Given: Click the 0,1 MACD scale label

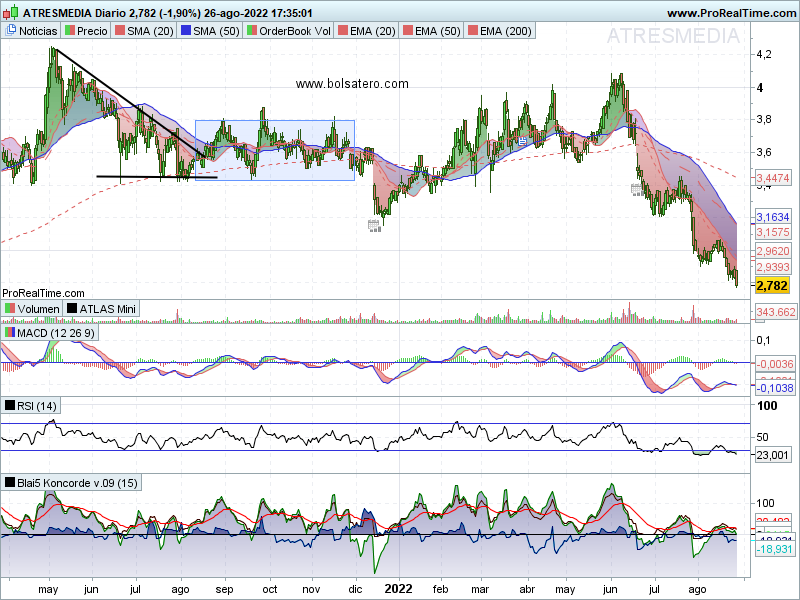Looking at the screenshot, I should (x=764, y=340).
